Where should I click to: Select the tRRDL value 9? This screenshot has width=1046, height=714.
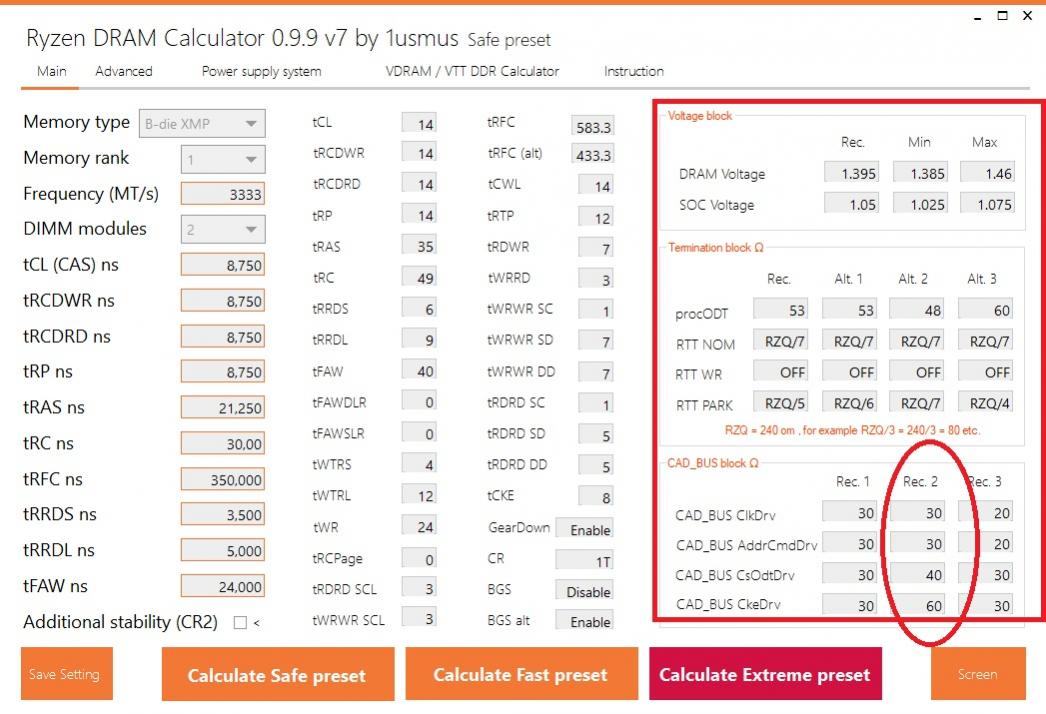419,340
